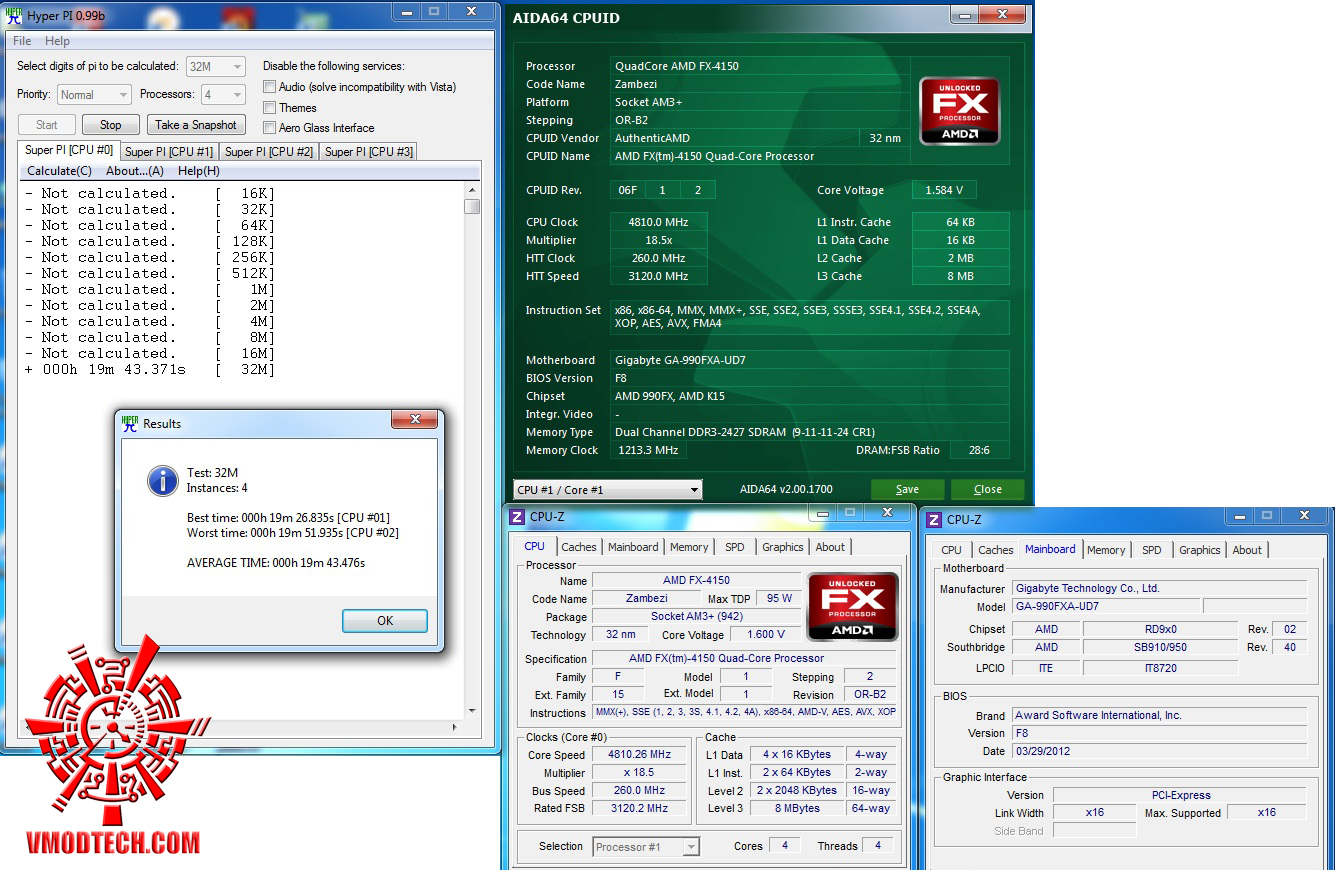Click 'AVERAGE TIME: 000h 19m 43.476s' text
Screen dimensions: 1335x870
(x=276, y=563)
